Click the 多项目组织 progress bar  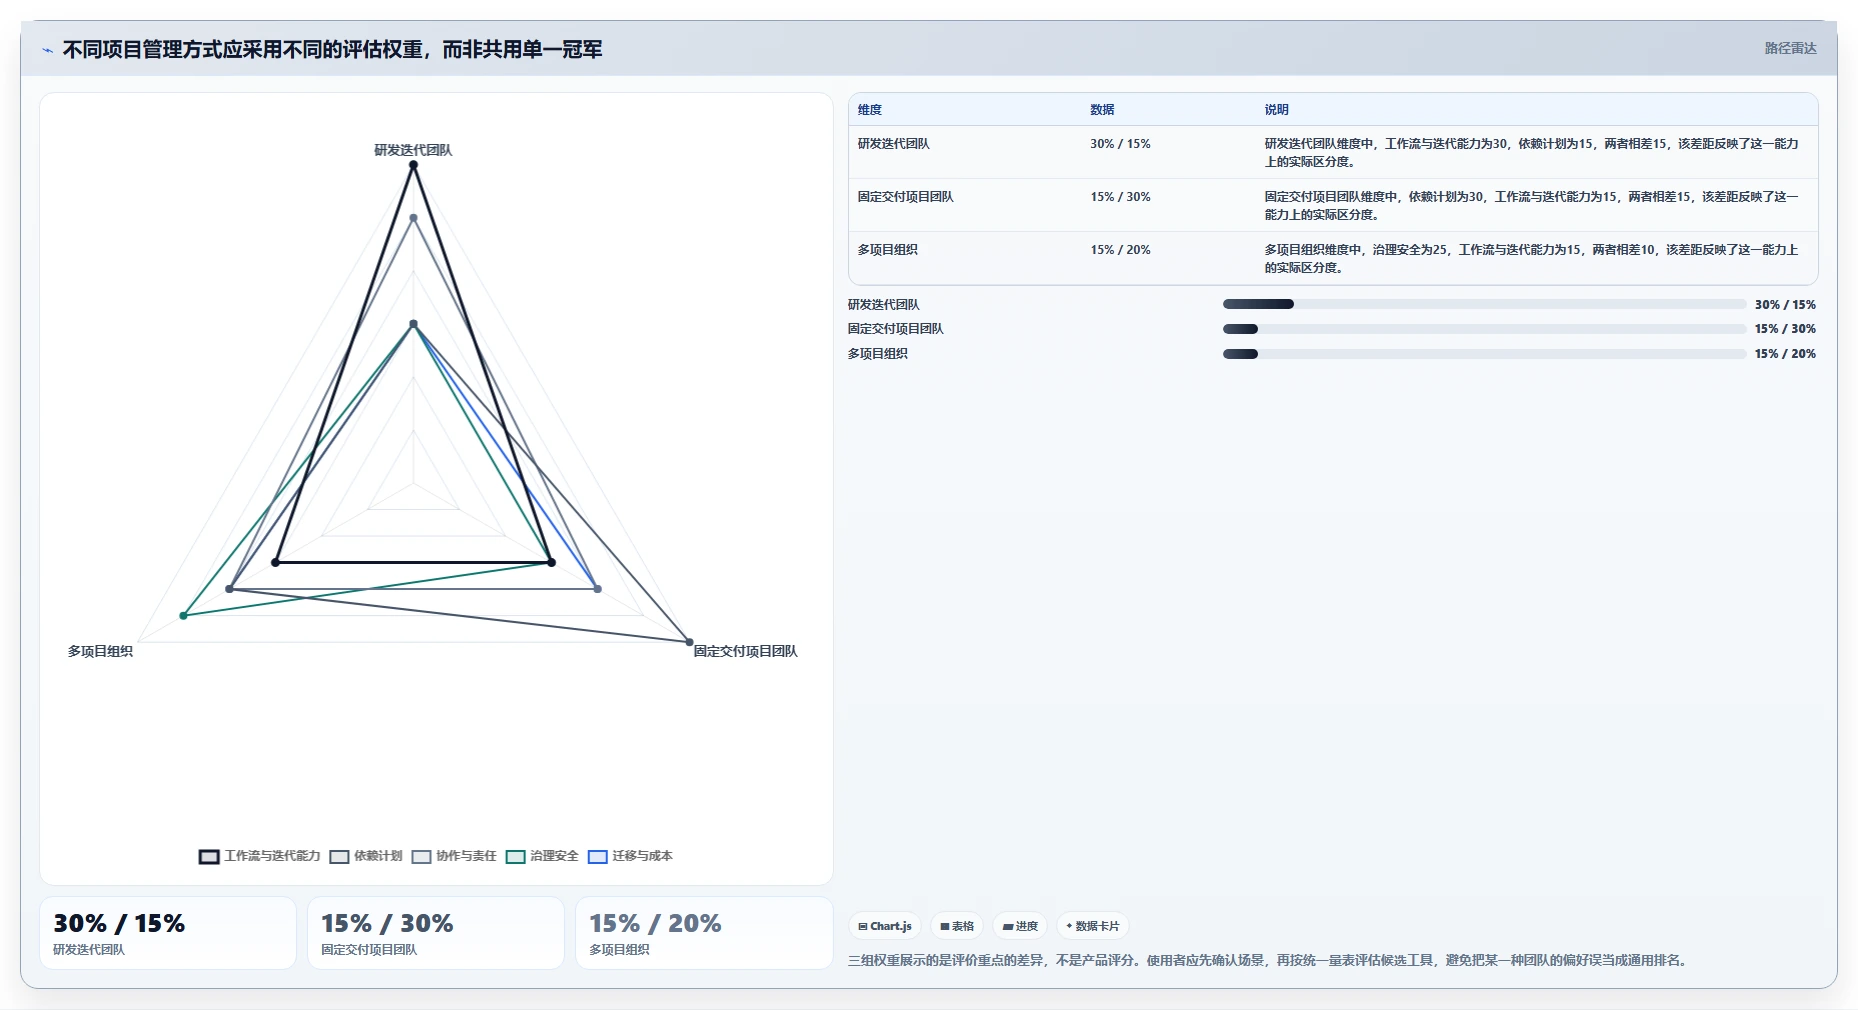point(1484,354)
